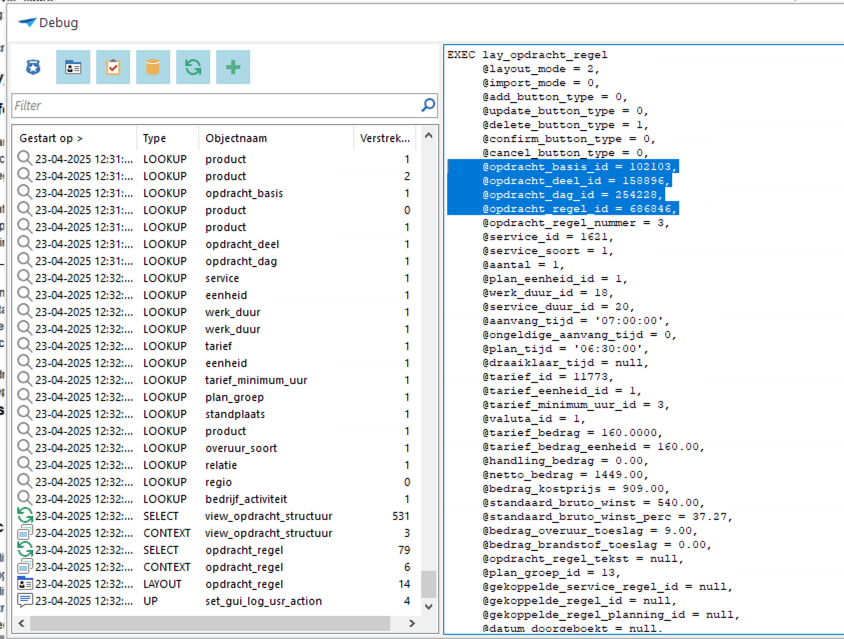Sort by the Gestart op column header
Viewport: 844px width, 639px height.
[74, 138]
